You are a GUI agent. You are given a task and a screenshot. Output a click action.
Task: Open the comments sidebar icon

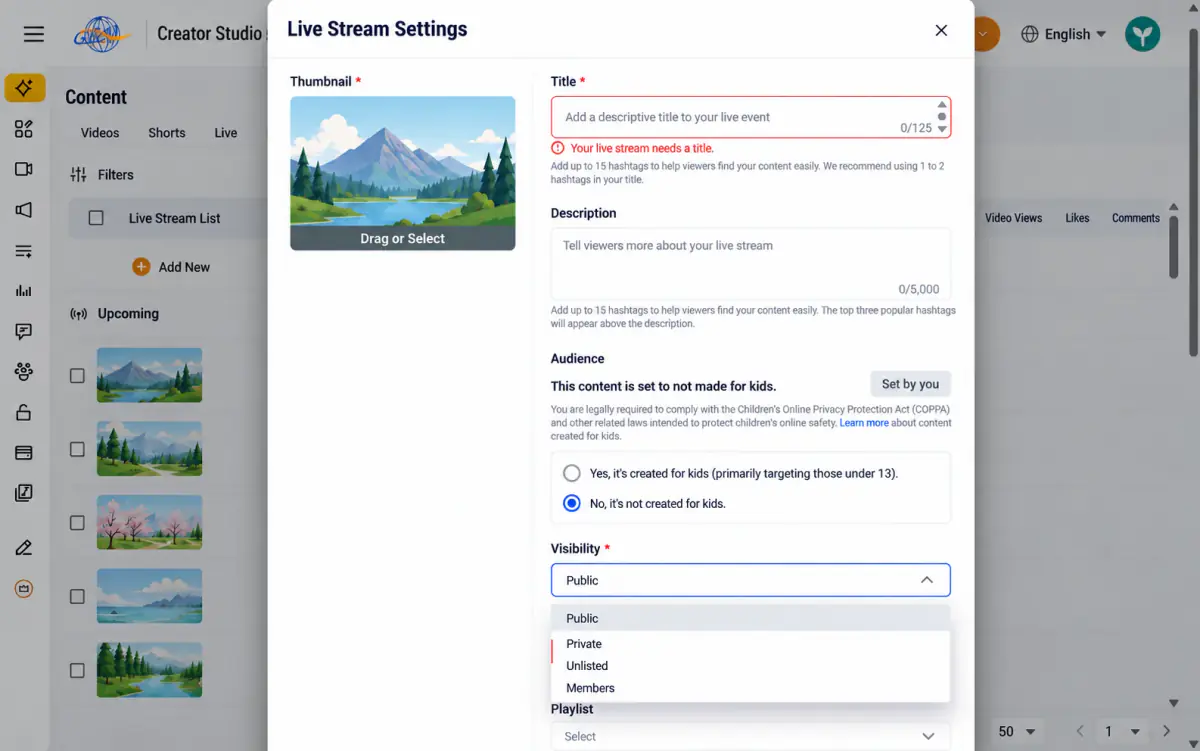click(x=24, y=331)
